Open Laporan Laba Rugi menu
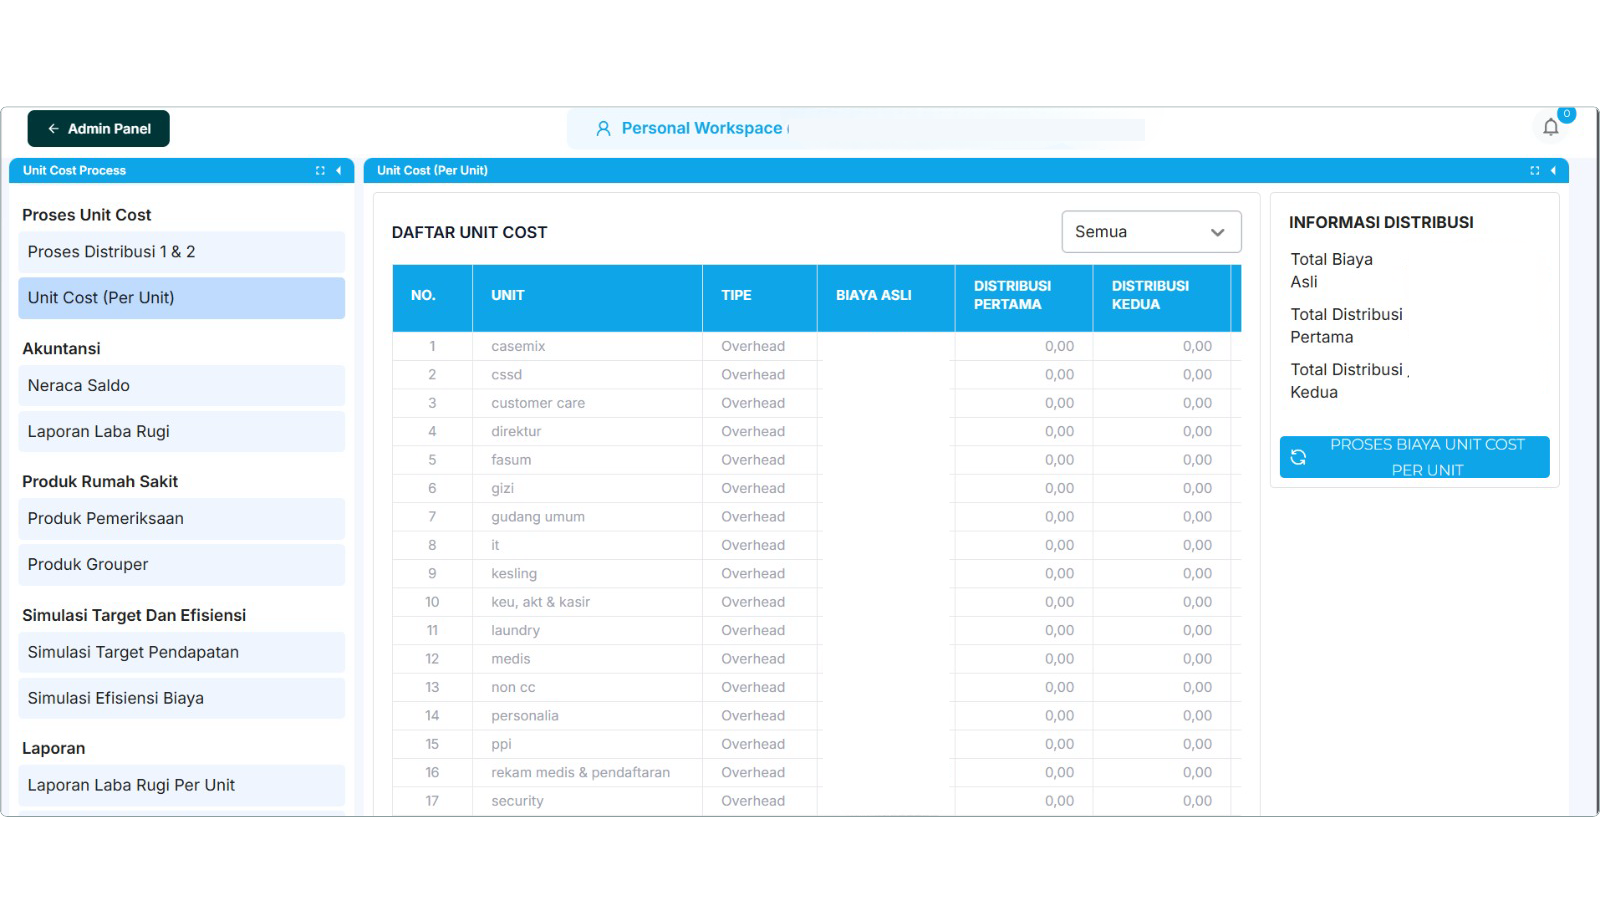Screen dimensions: 1600x900 pos(181,432)
